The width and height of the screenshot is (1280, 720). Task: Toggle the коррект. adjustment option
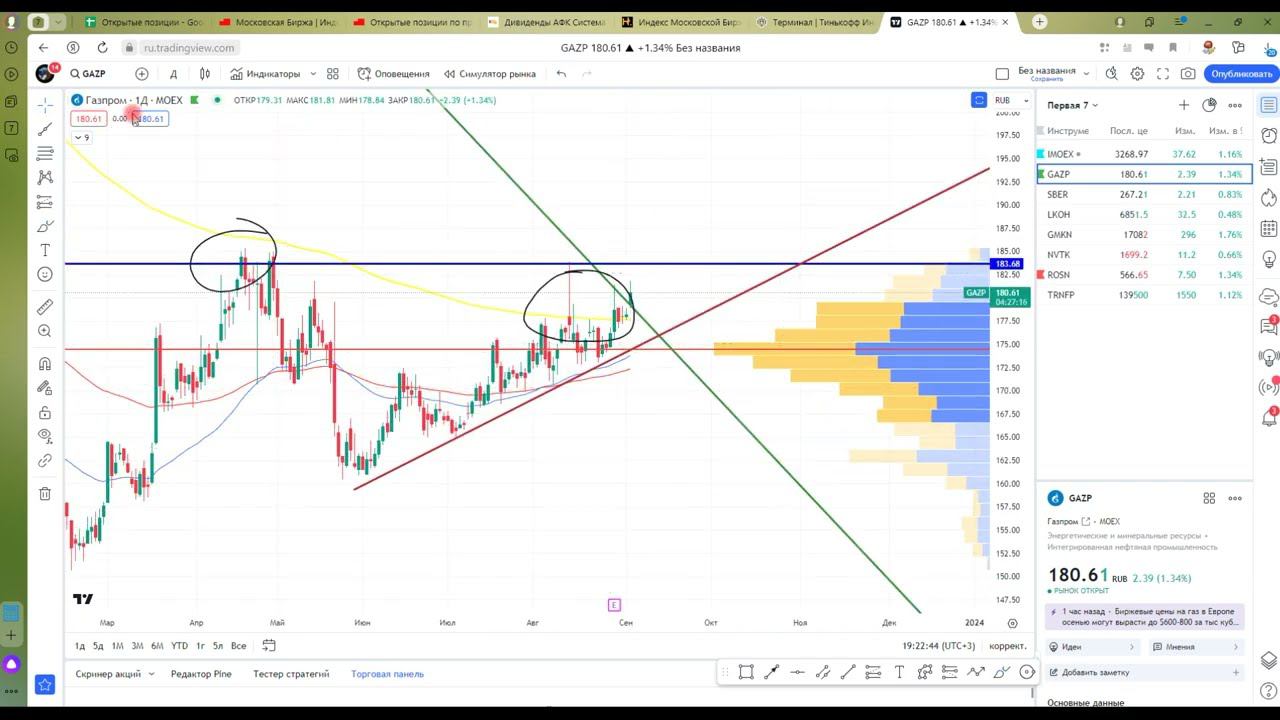tap(1007, 646)
